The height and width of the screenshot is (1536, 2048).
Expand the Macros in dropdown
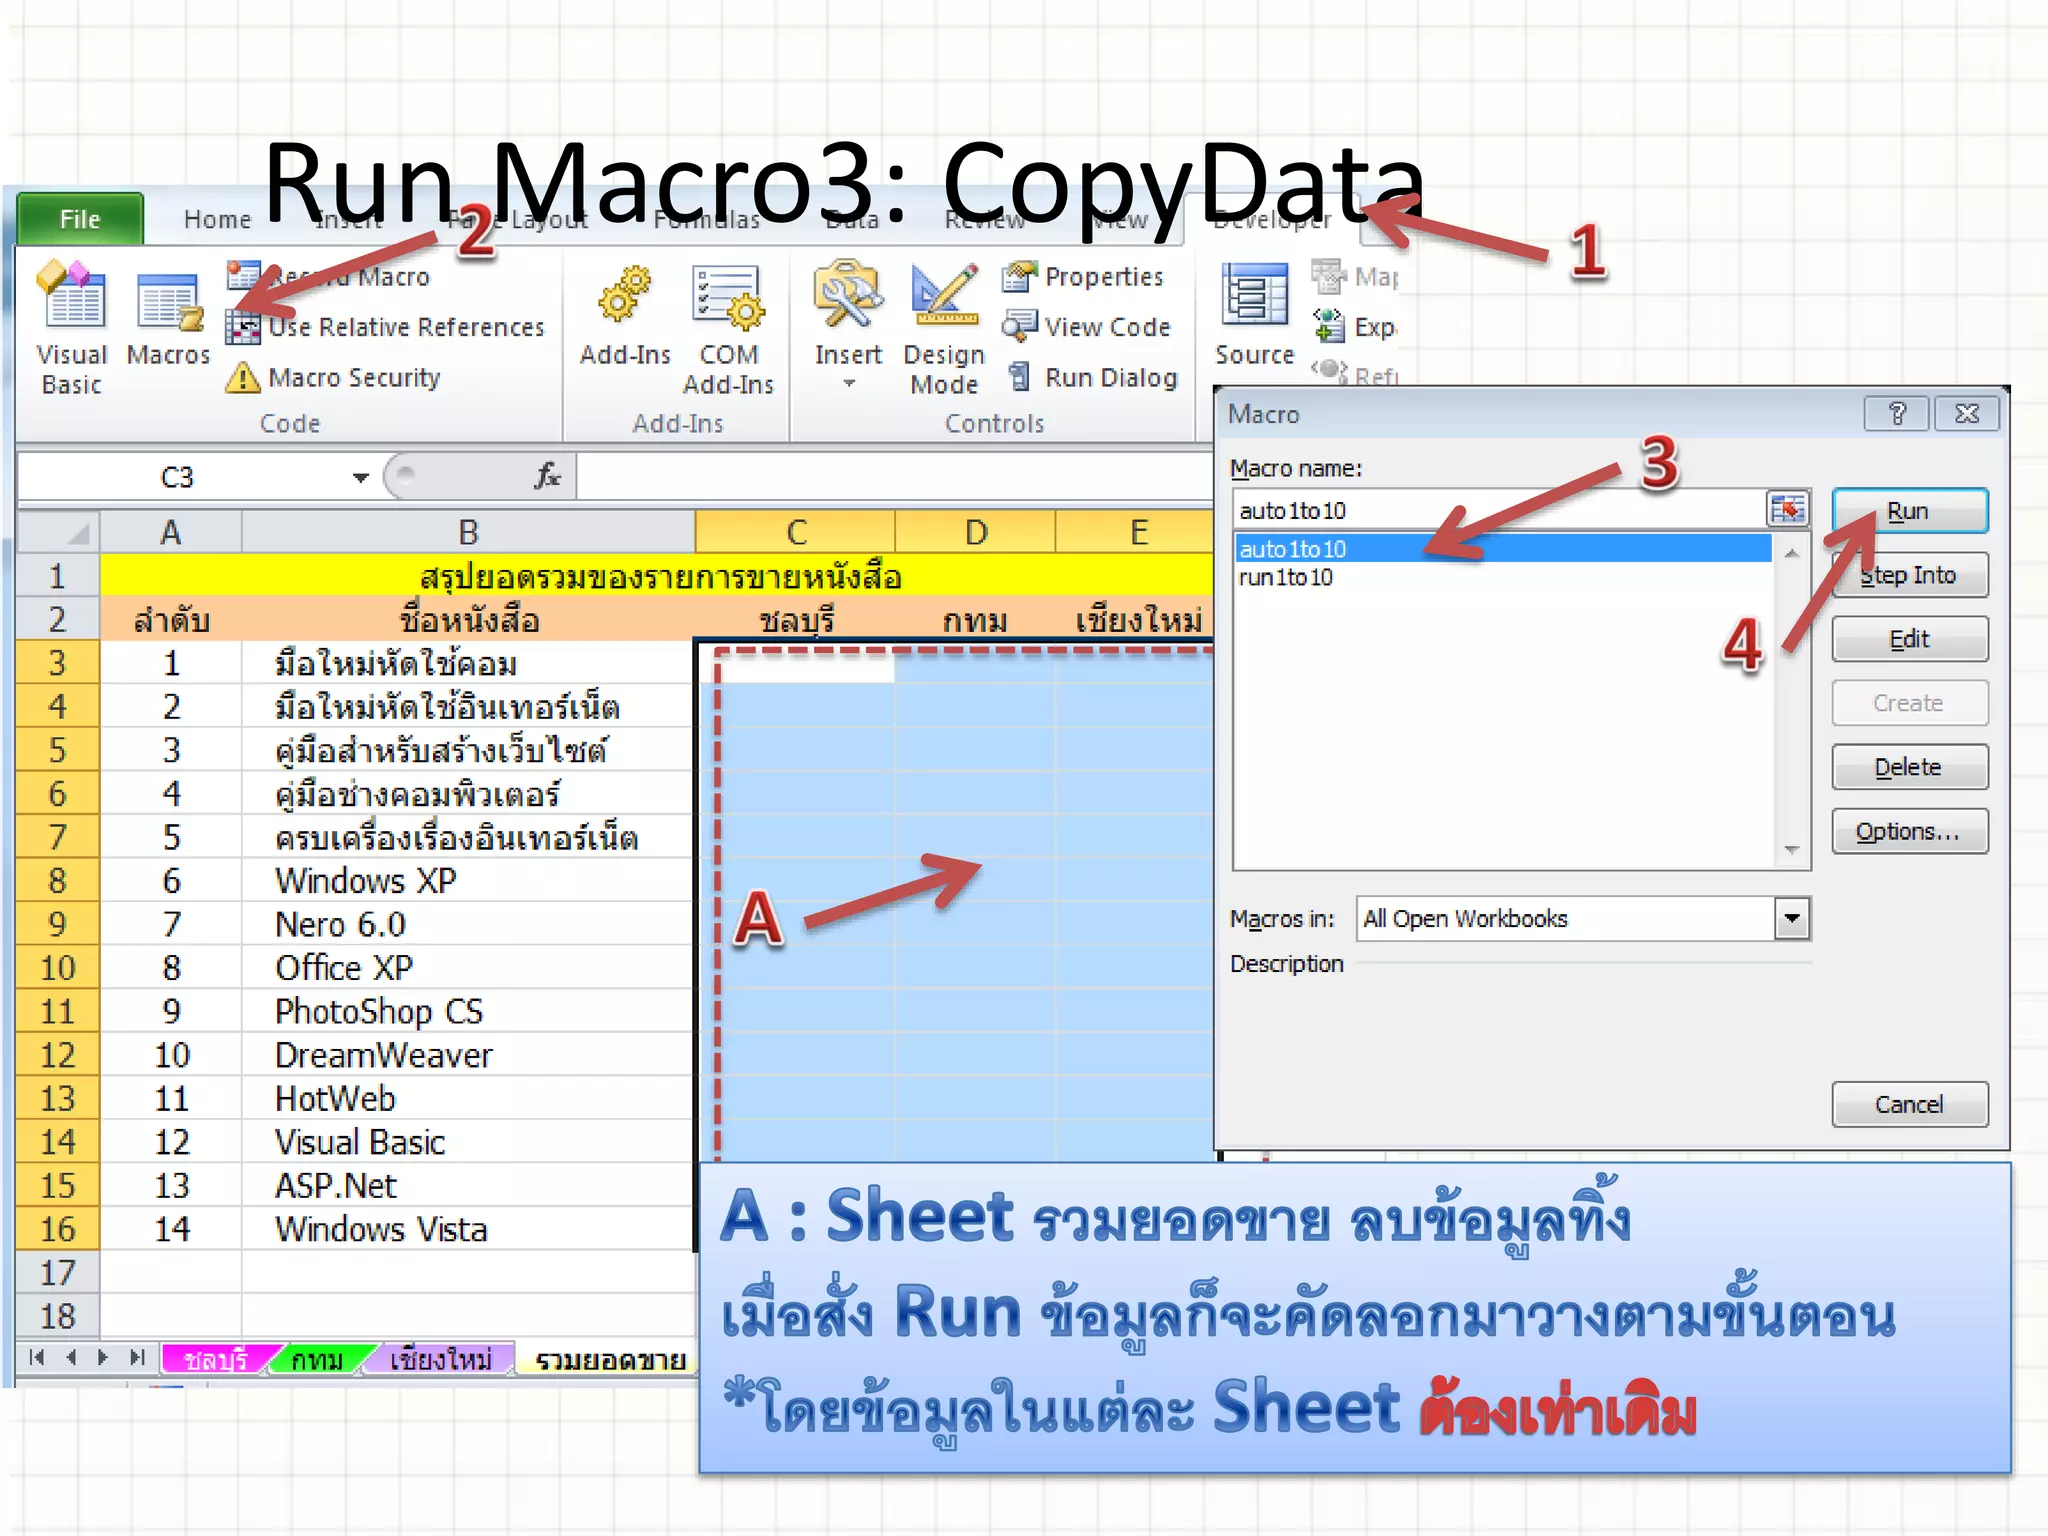click(1792, 918)
